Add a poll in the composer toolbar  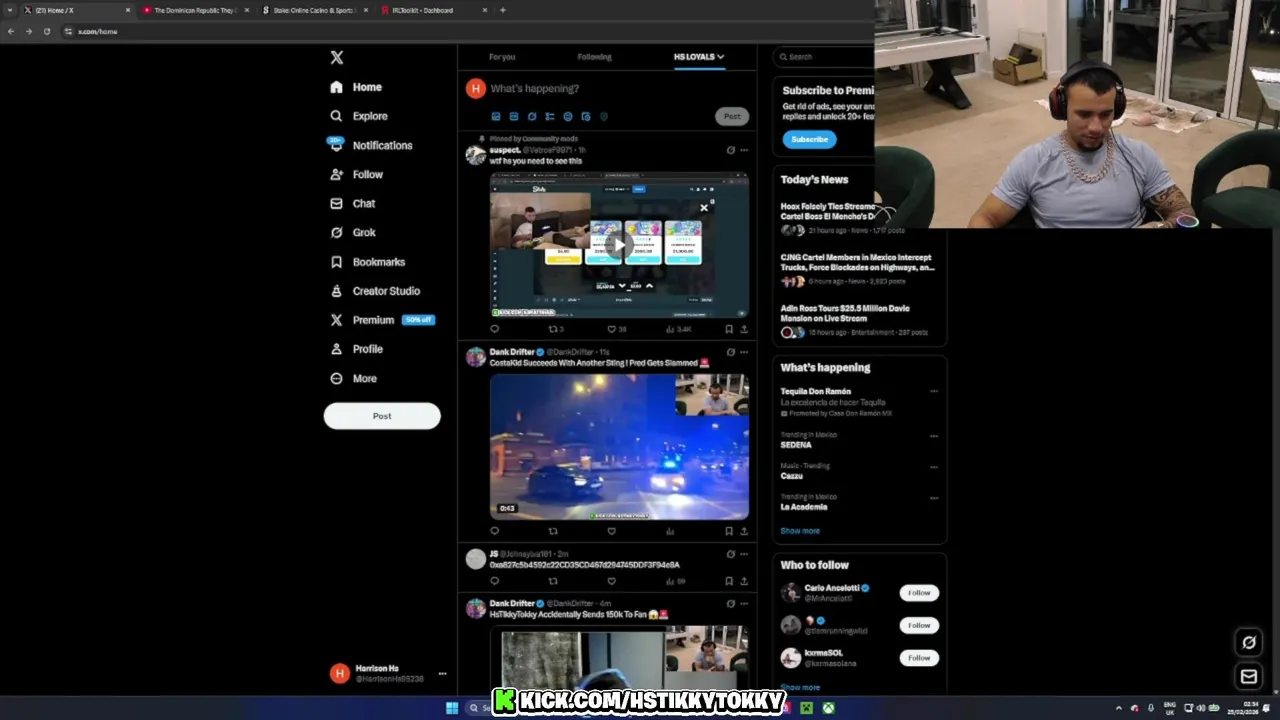(x=550, y=116)
